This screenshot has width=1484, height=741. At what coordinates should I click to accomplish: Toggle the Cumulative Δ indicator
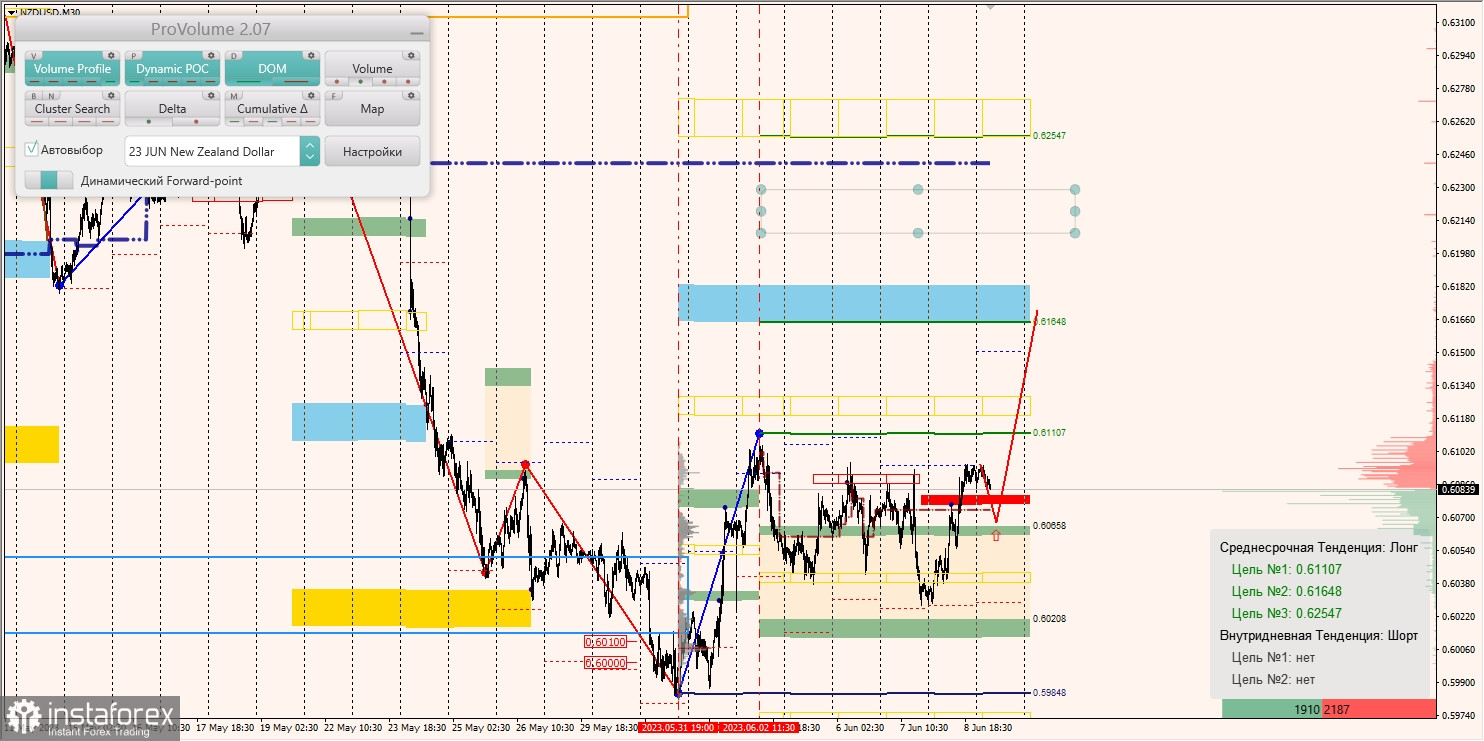(272, 108)
